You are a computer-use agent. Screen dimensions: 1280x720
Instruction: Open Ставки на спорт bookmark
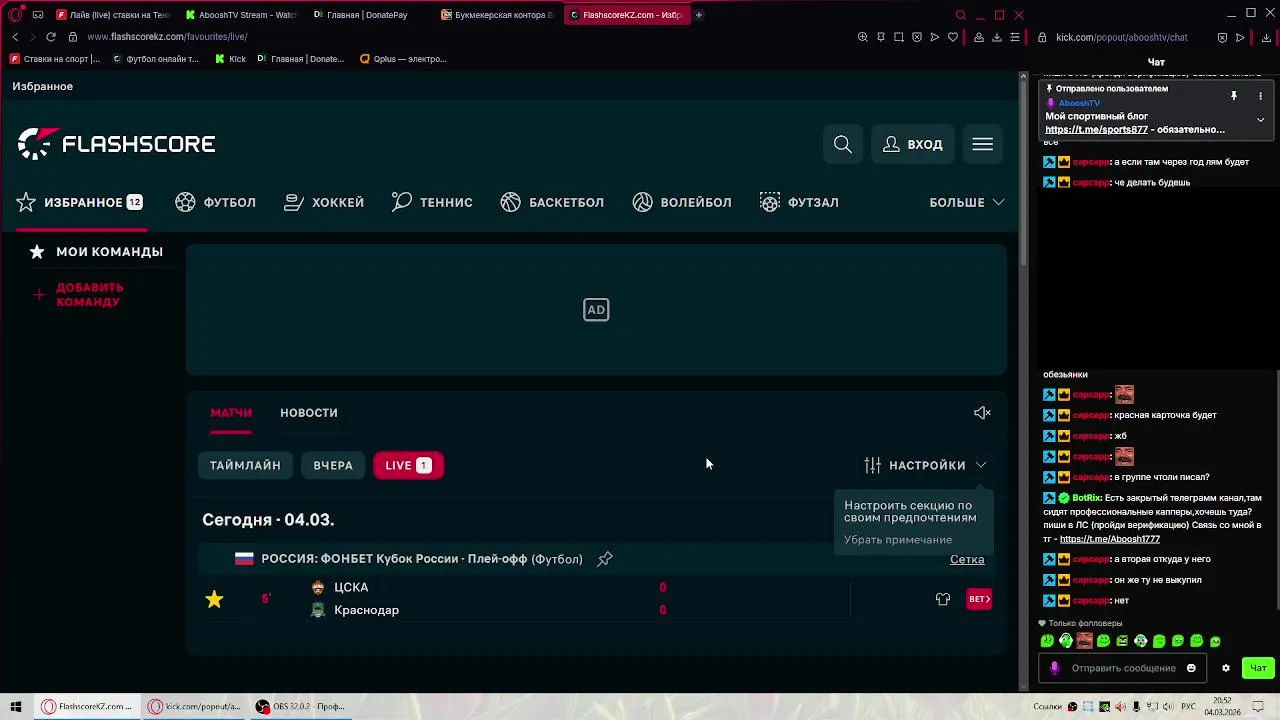click(55, 59)
